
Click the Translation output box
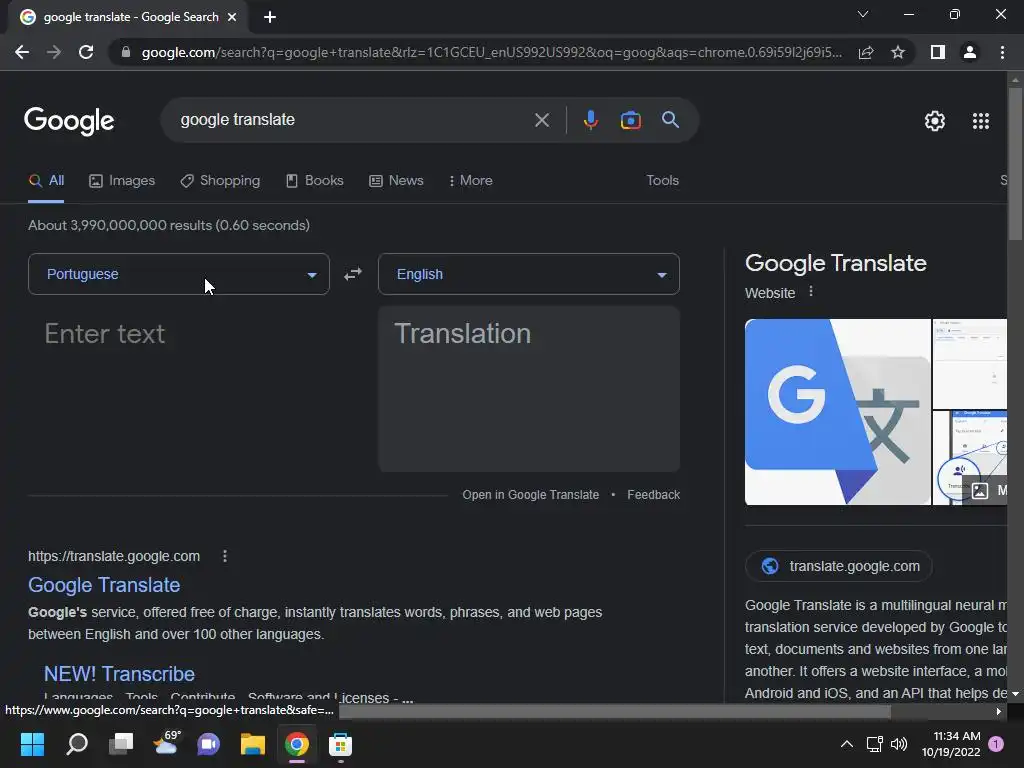[x=529, y=389]
